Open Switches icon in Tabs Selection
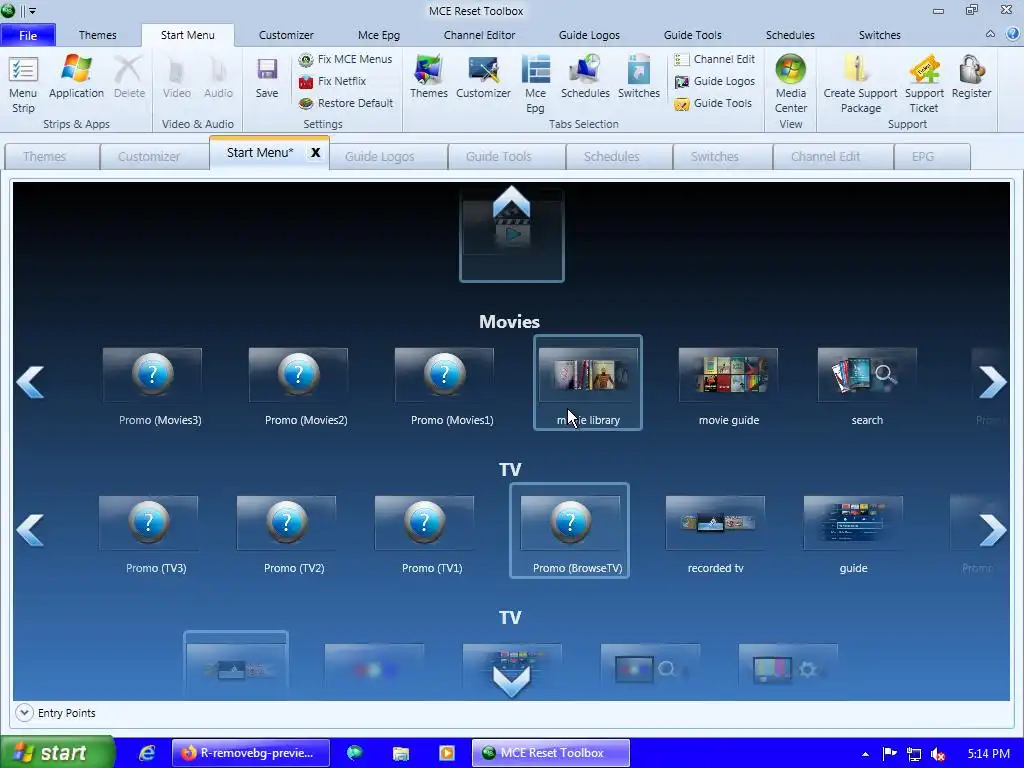Viewport: 1024px width, 768px height. pyautogui.click(x=639, y=77)
